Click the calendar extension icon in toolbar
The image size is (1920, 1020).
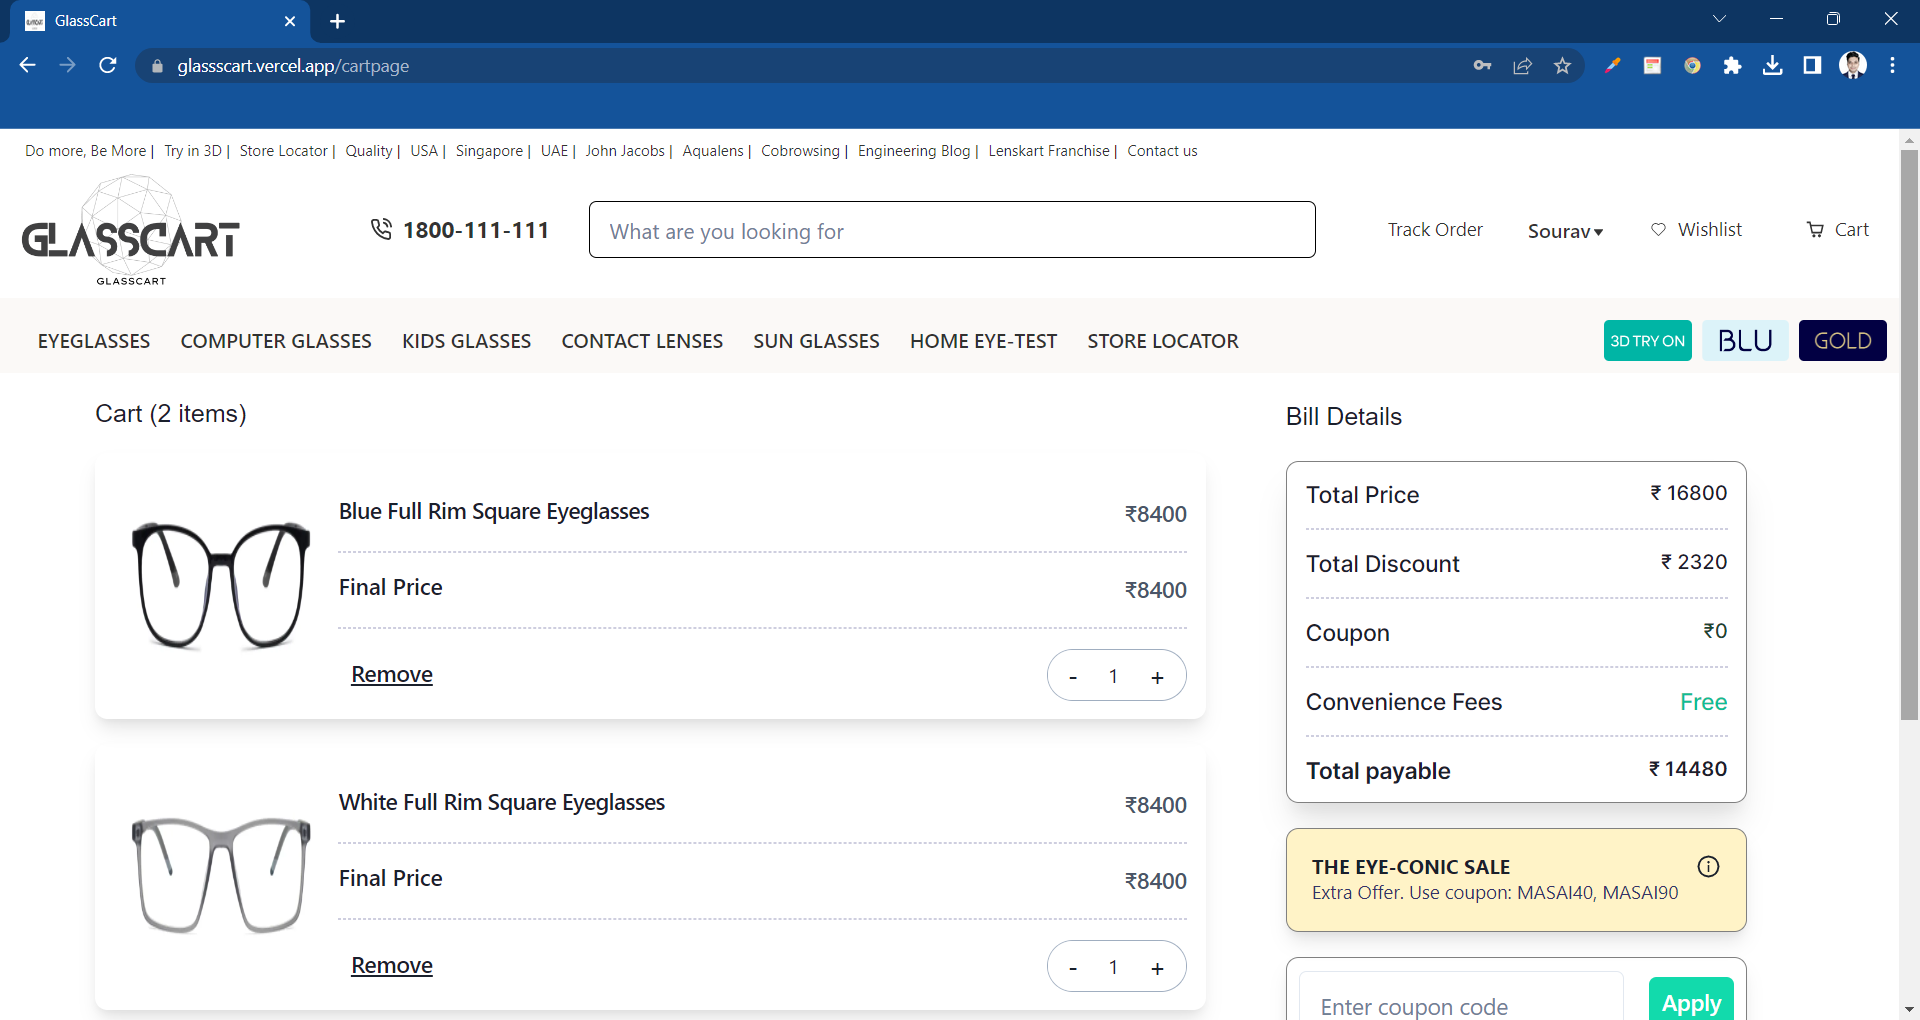(1652, 65)
